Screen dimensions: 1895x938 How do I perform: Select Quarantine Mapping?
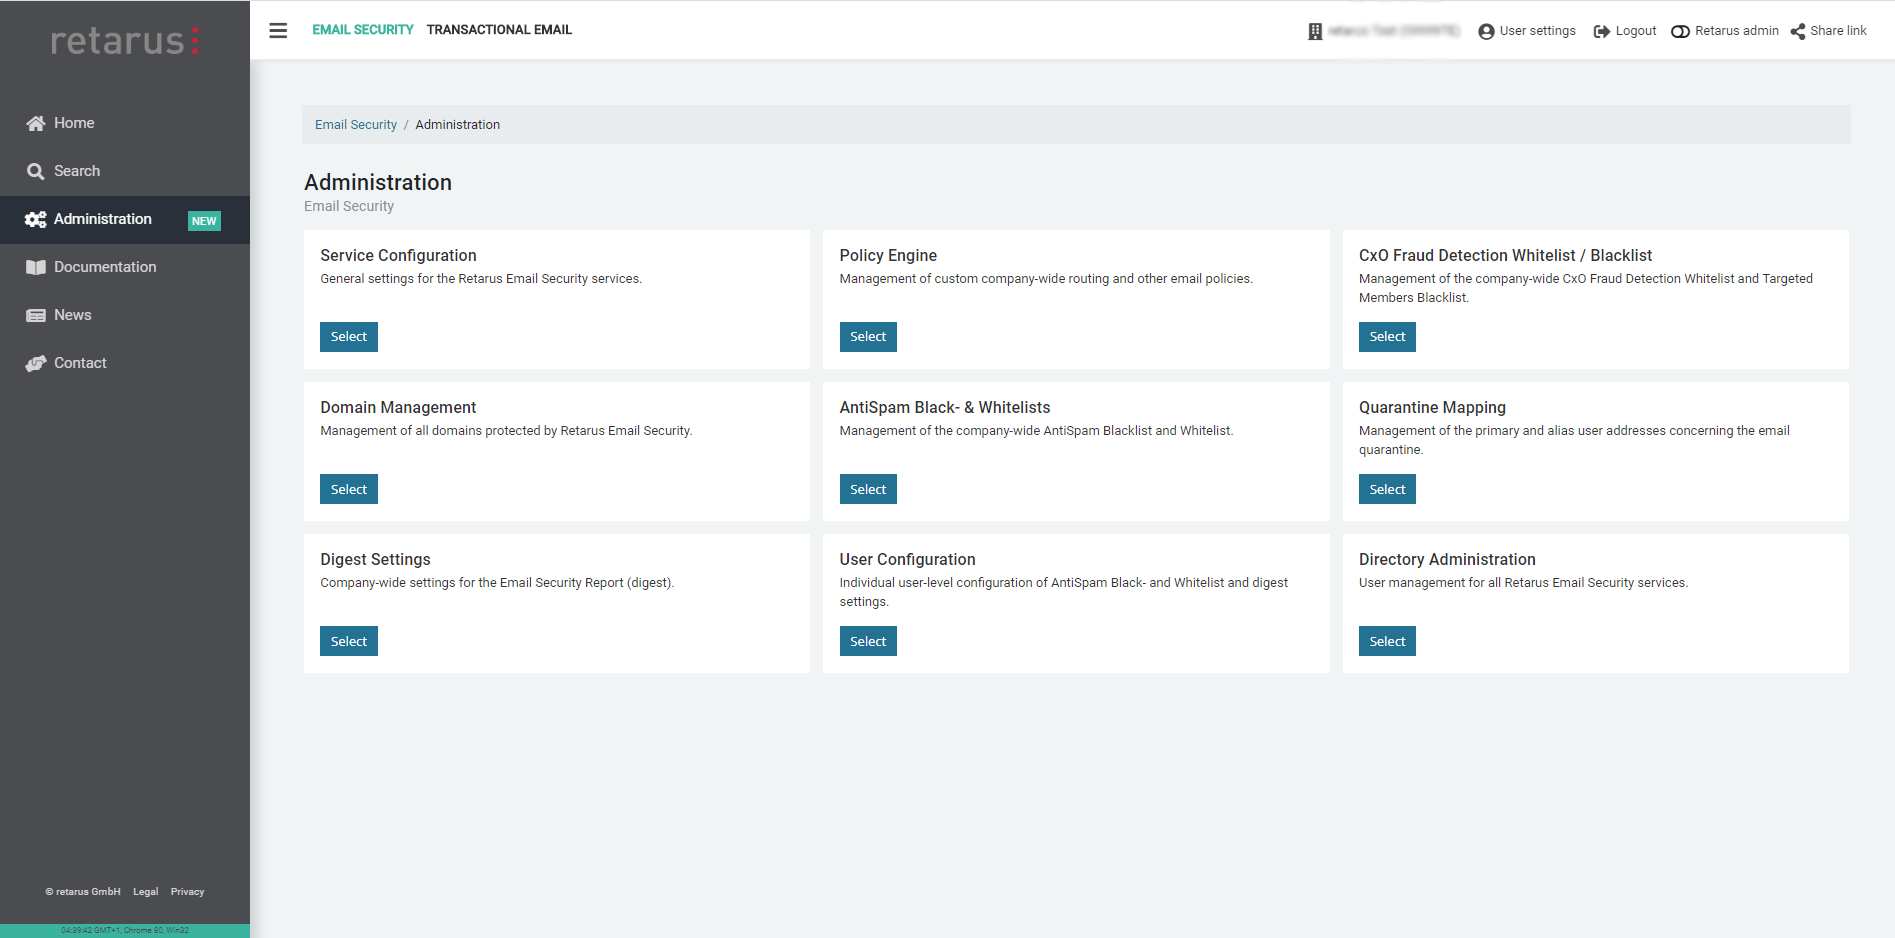[x=1387, y=489]
